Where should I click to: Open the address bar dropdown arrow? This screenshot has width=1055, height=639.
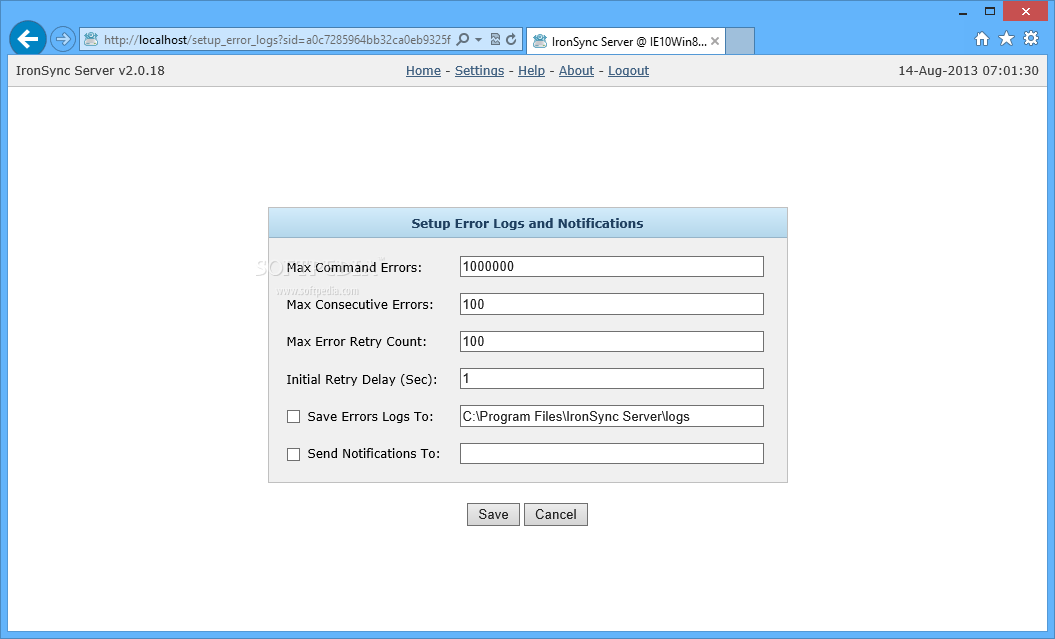click(478, 40)
